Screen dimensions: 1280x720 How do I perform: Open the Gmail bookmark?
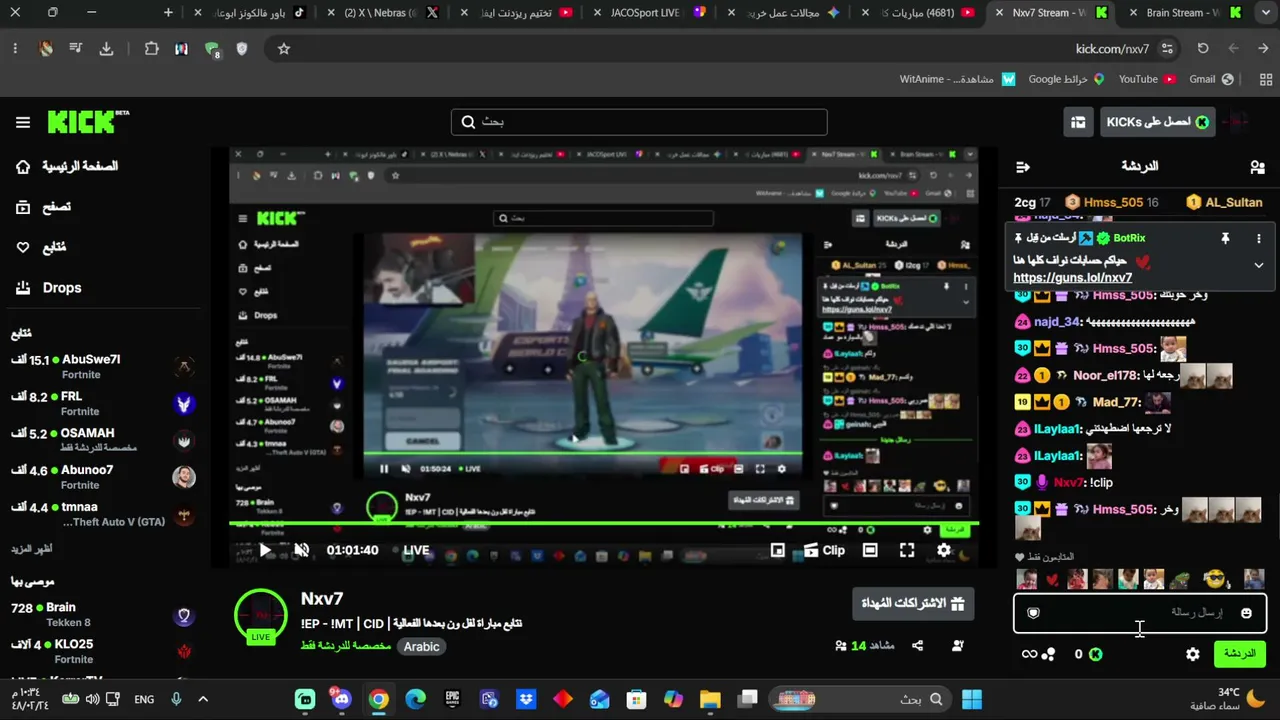click(1212, 79)
